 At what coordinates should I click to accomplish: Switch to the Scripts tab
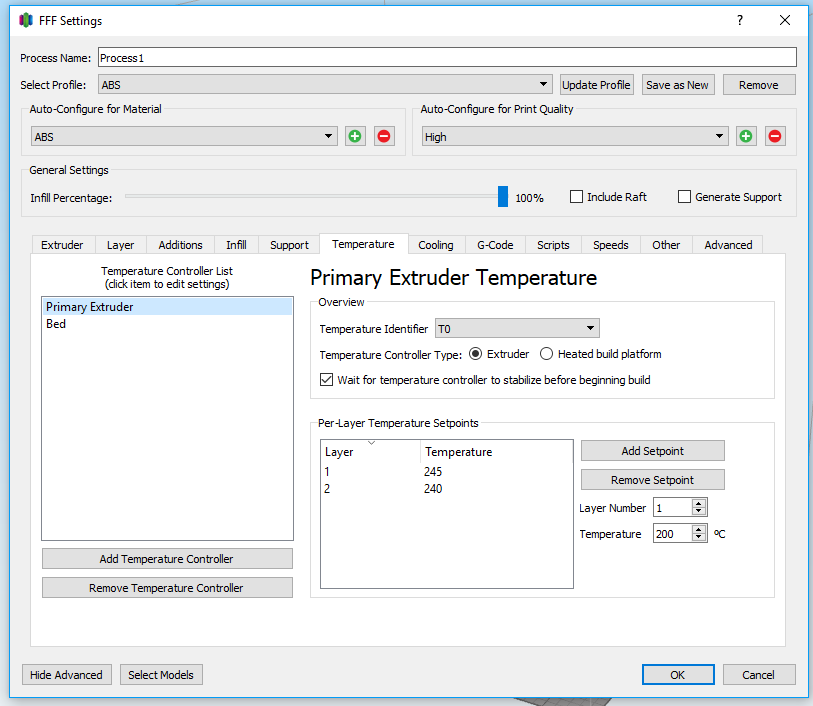553,245
